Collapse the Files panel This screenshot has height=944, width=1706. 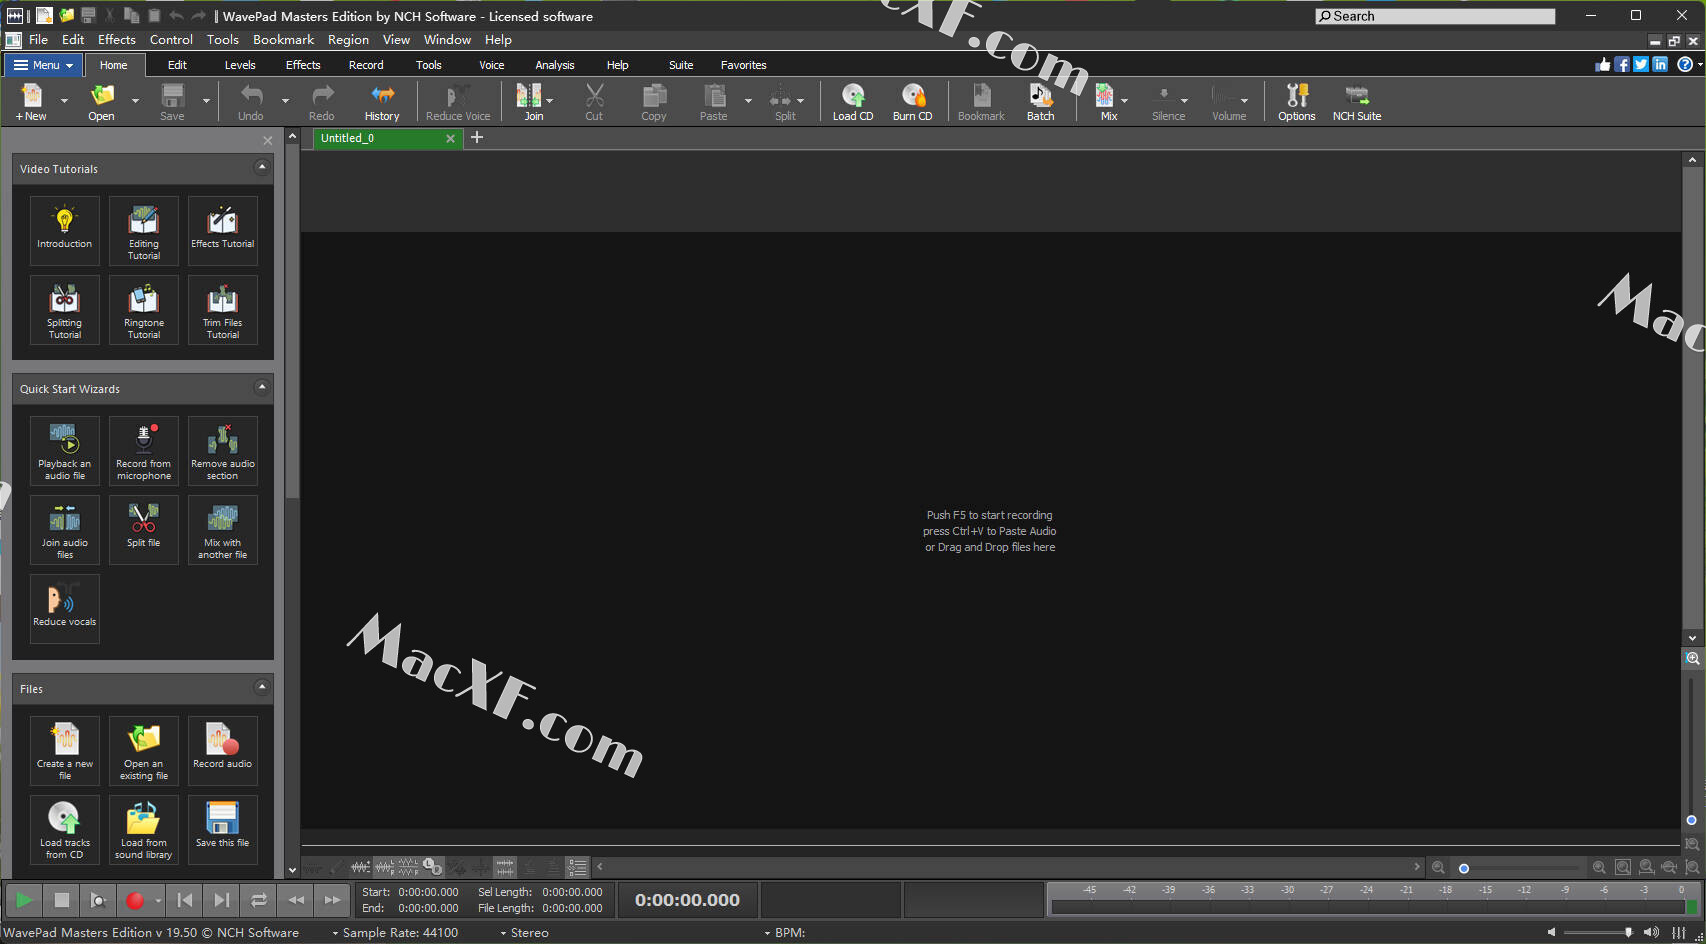coord(262,687)
